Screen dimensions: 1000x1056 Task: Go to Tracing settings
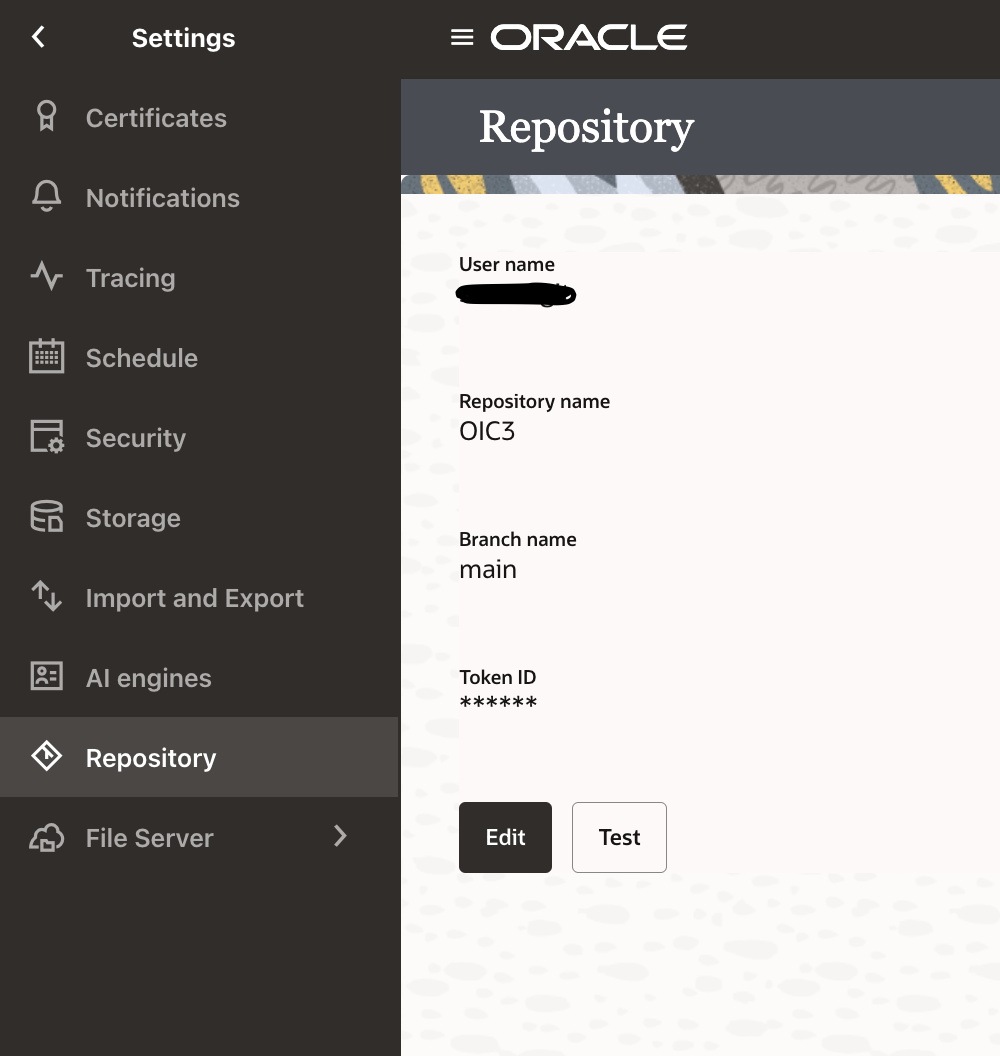(199, 277)
